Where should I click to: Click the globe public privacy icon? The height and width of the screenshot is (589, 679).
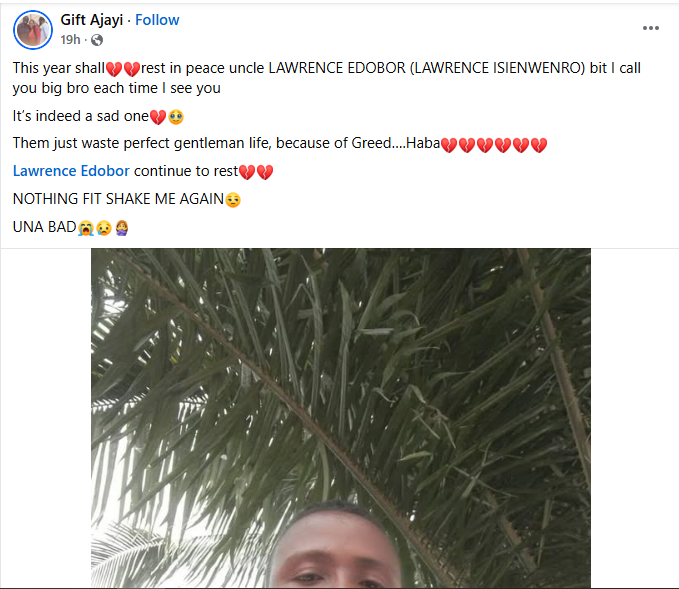[x=97, y=40]
